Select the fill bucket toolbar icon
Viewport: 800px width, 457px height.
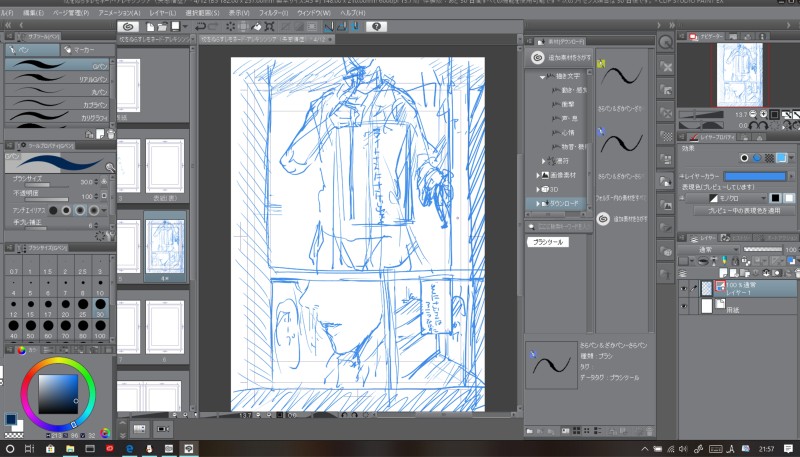[x=258, y=26]
